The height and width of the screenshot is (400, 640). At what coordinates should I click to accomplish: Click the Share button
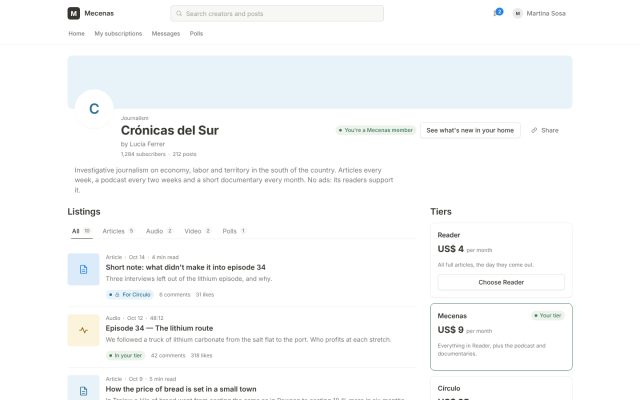(544, 131)
